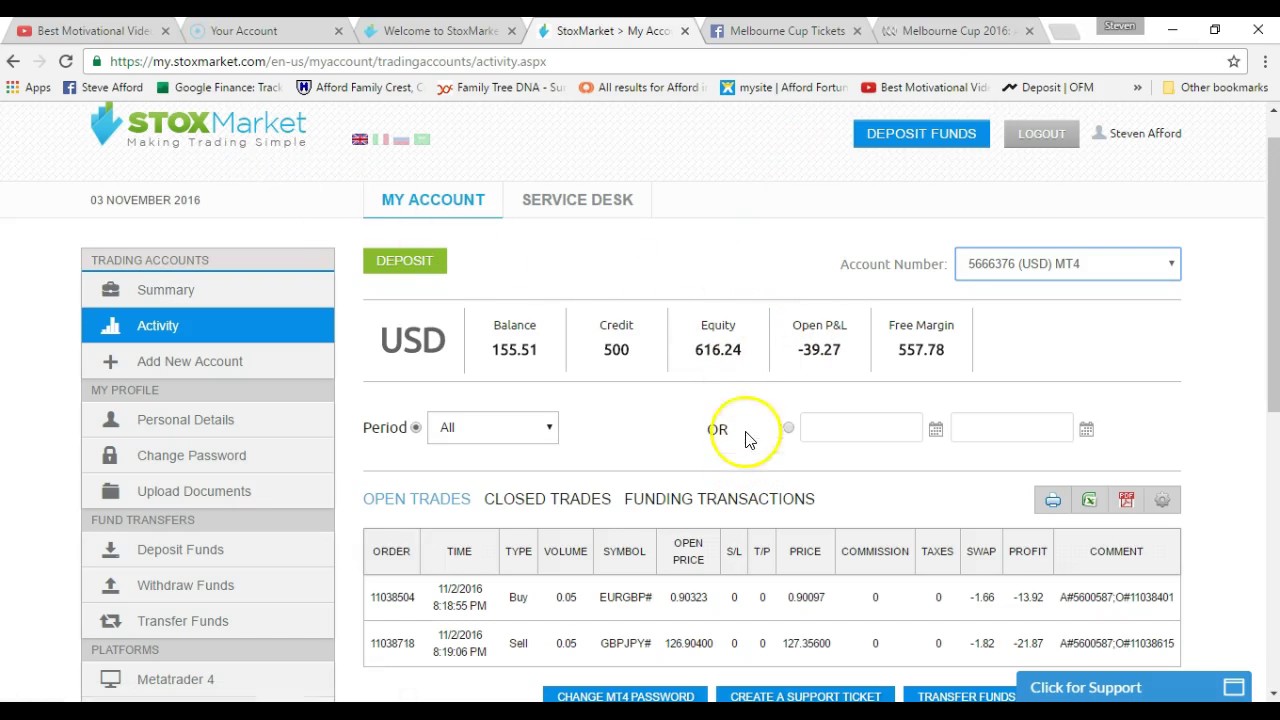Sort by the PROFIT column header

1028,551
